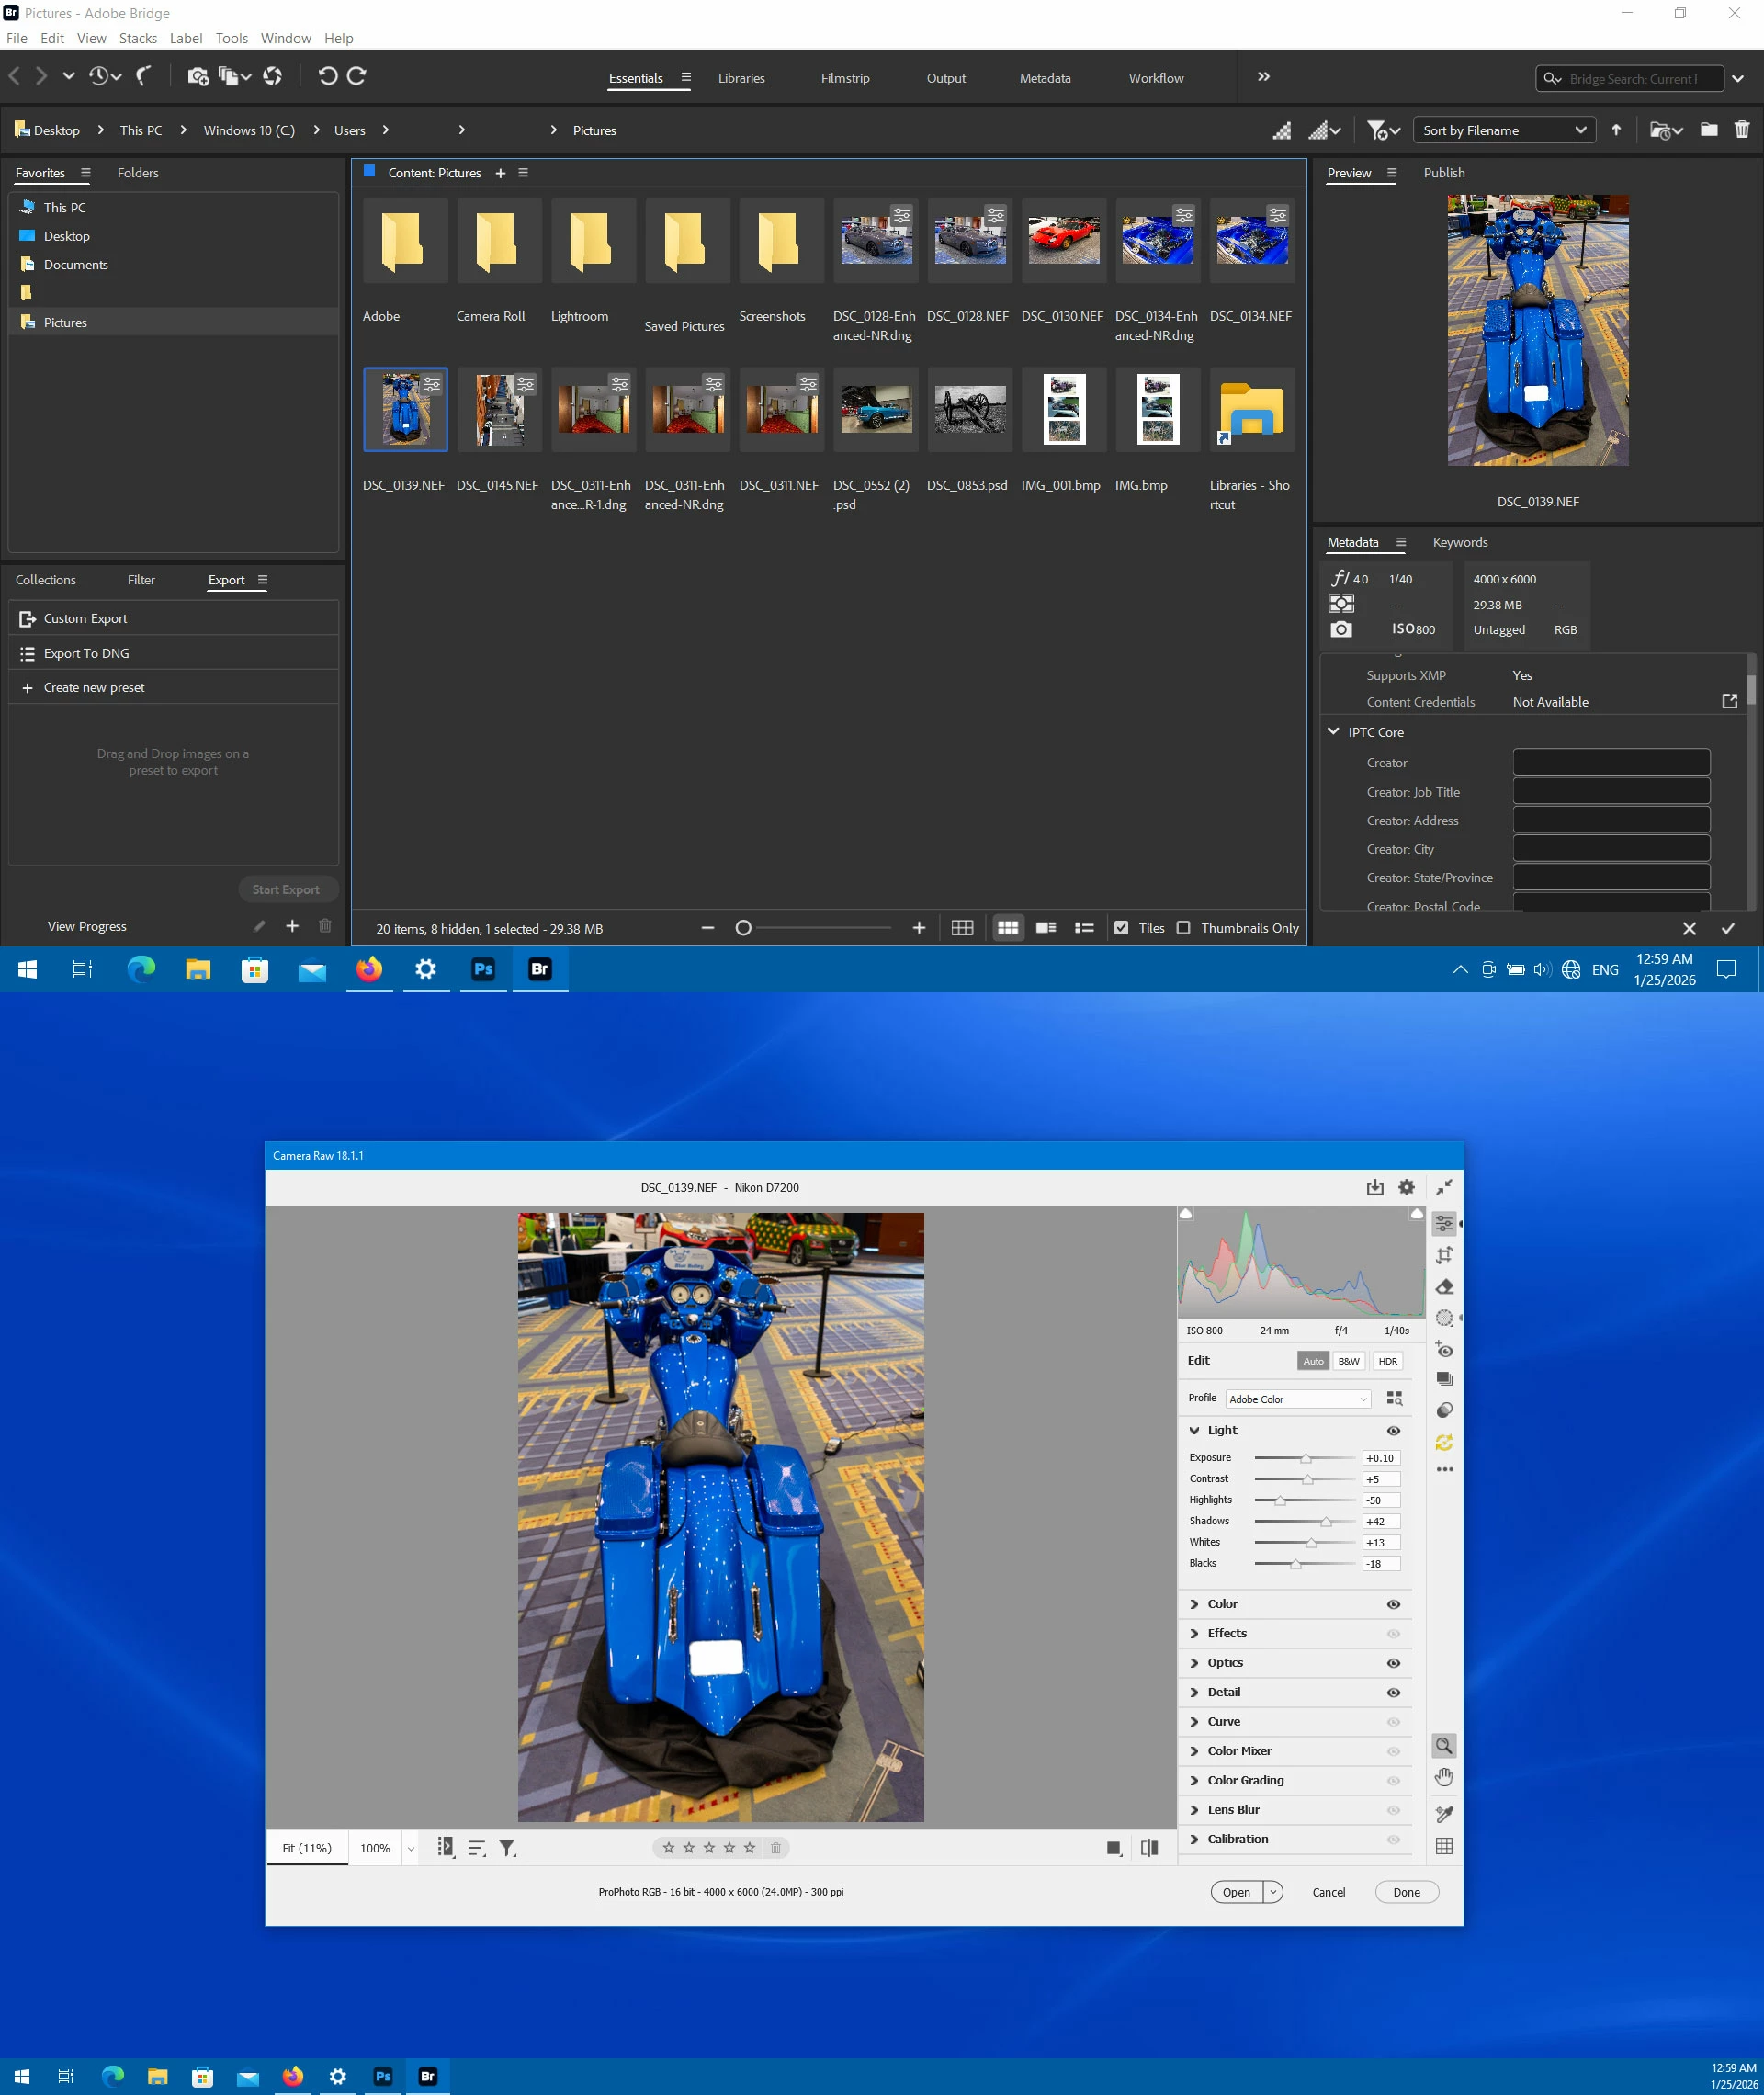Screen dimensions: 1764x2095
Task: Rotate image 90 degrees counterclockwise in Bridge
Action: pos(327,76)
